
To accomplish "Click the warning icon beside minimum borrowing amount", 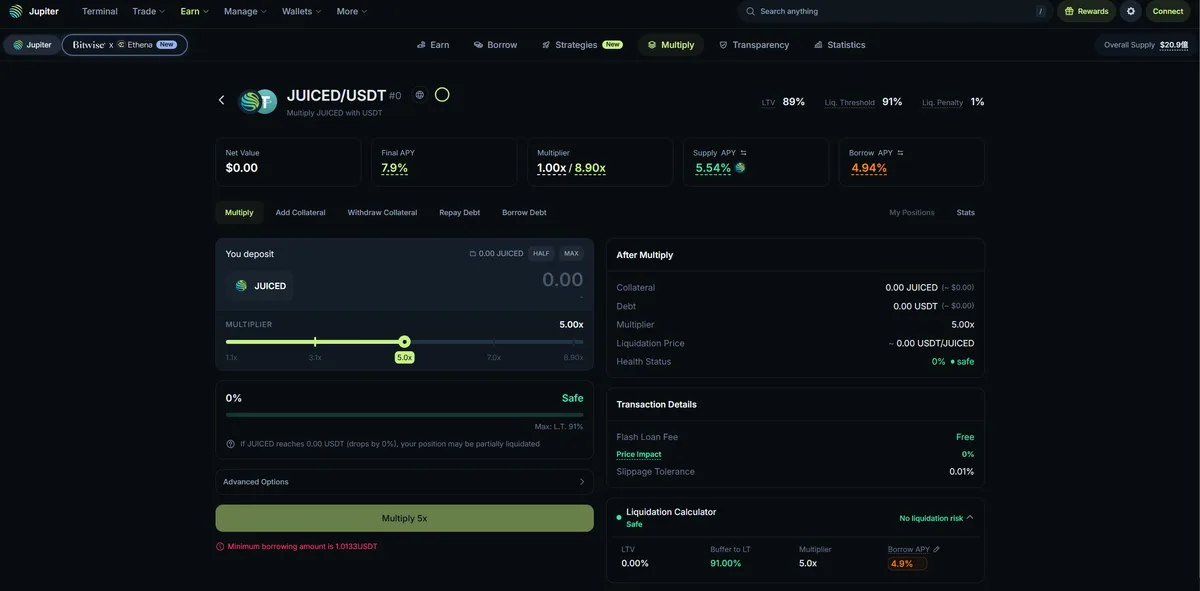I will (220, 547).
